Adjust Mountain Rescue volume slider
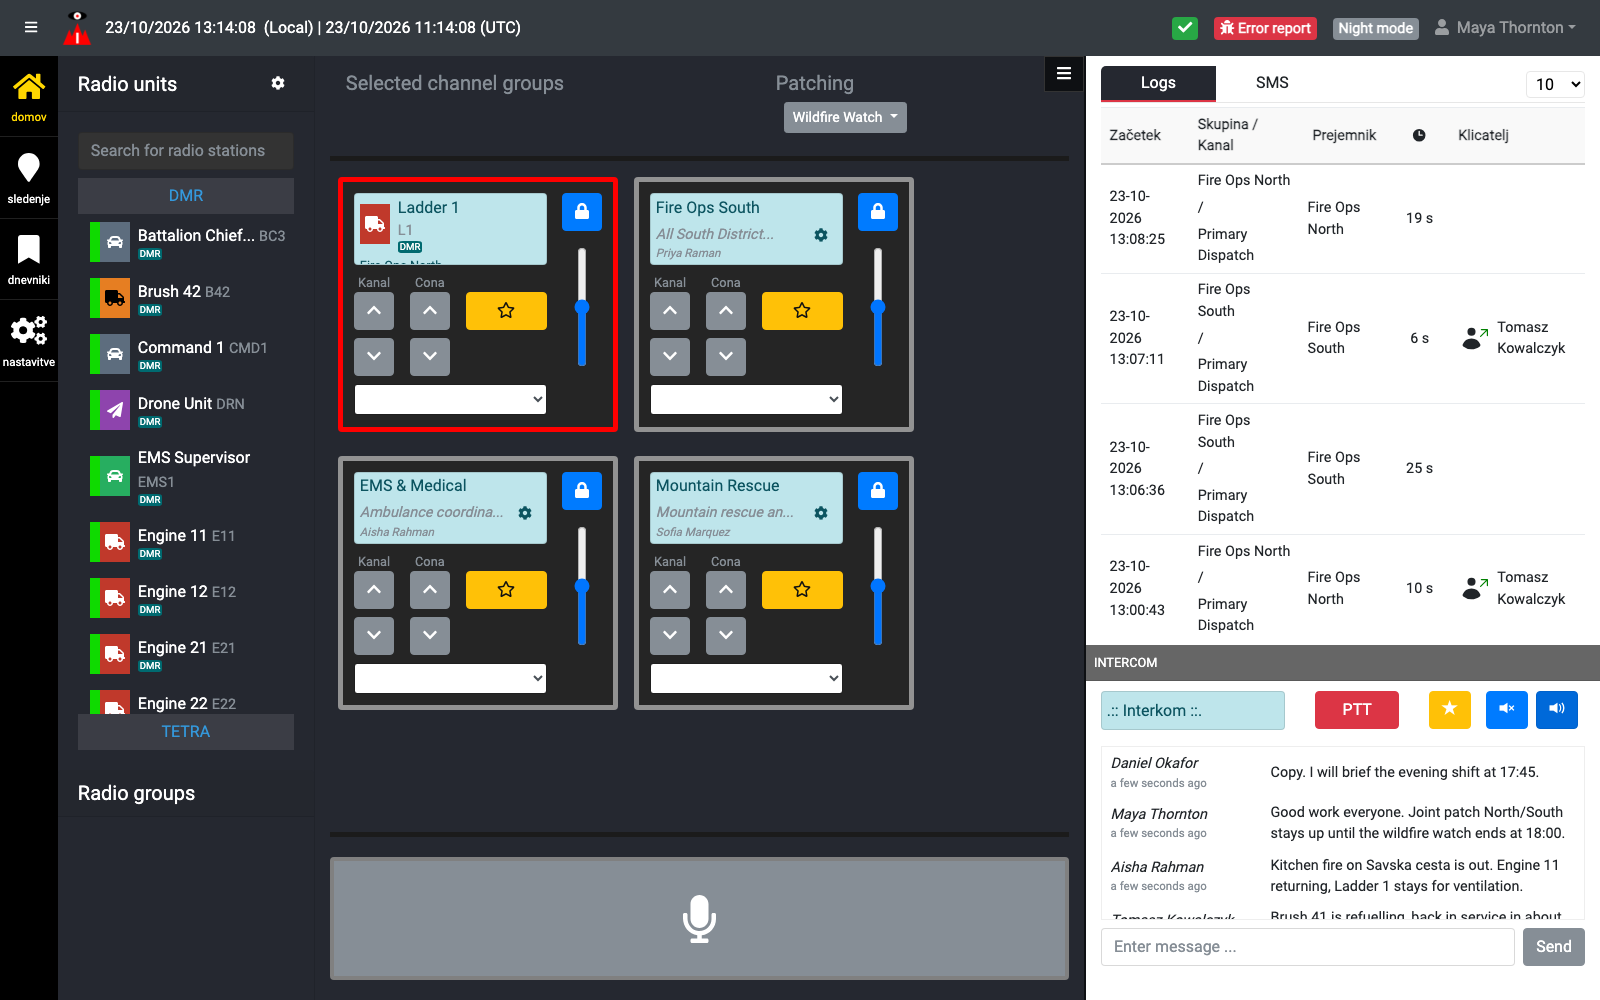This screenshot has height=1000, width=1600. click(878, 587)
